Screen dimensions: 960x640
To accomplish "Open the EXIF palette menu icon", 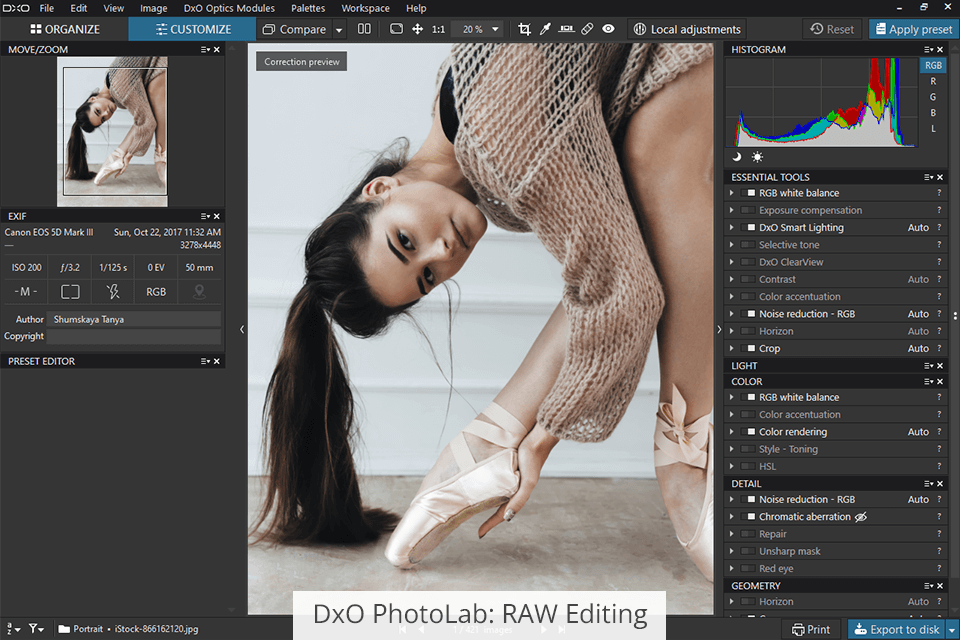I will pyautogui.click(x=205, y=216).
